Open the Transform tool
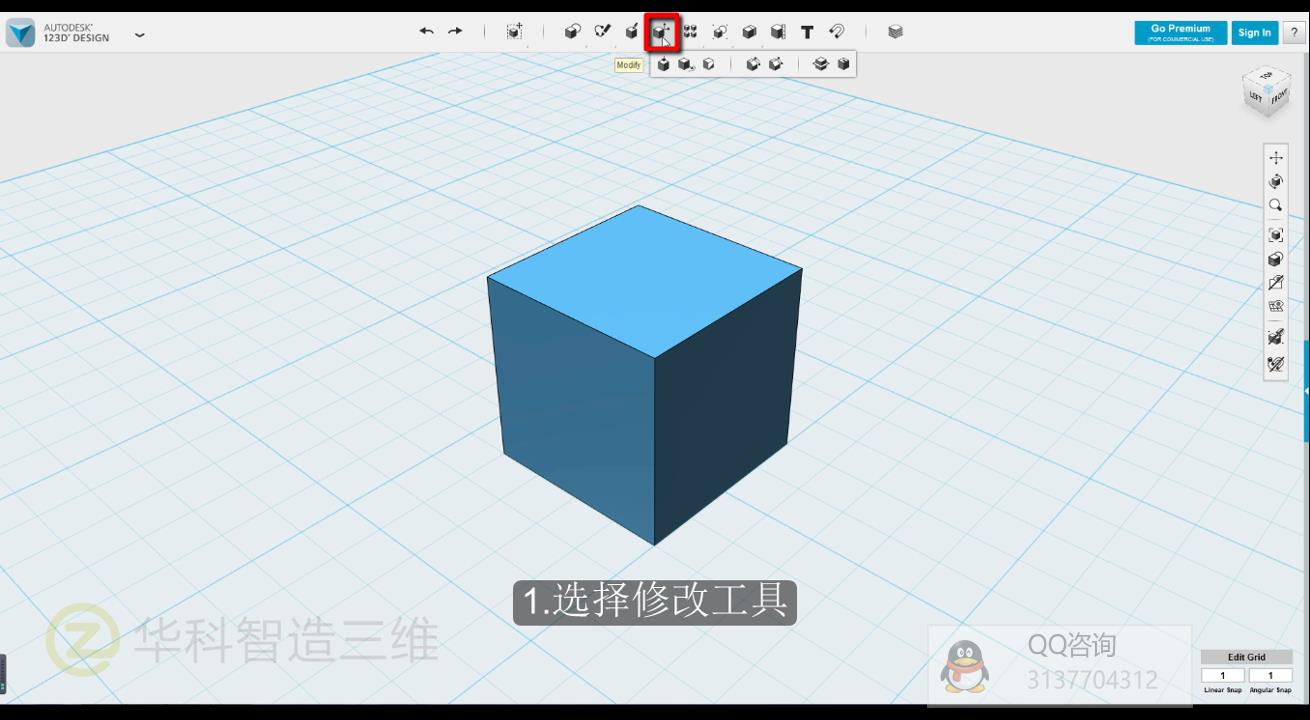The height and width of the screenshot is (720, 1310). coord(514,32)
